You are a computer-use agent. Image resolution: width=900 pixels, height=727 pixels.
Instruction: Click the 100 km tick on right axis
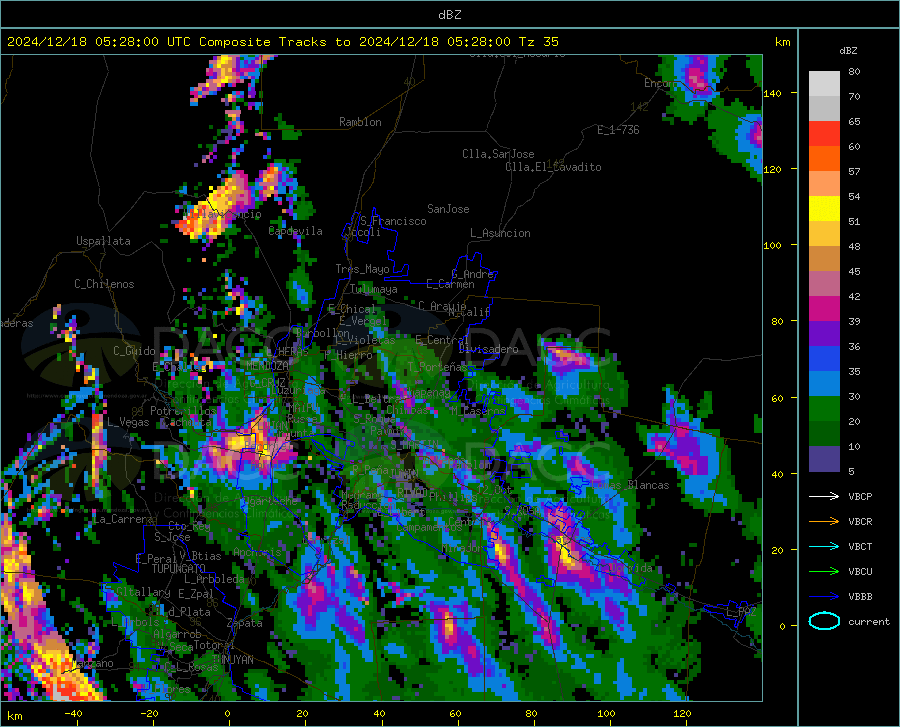click(x=772, y=246)
